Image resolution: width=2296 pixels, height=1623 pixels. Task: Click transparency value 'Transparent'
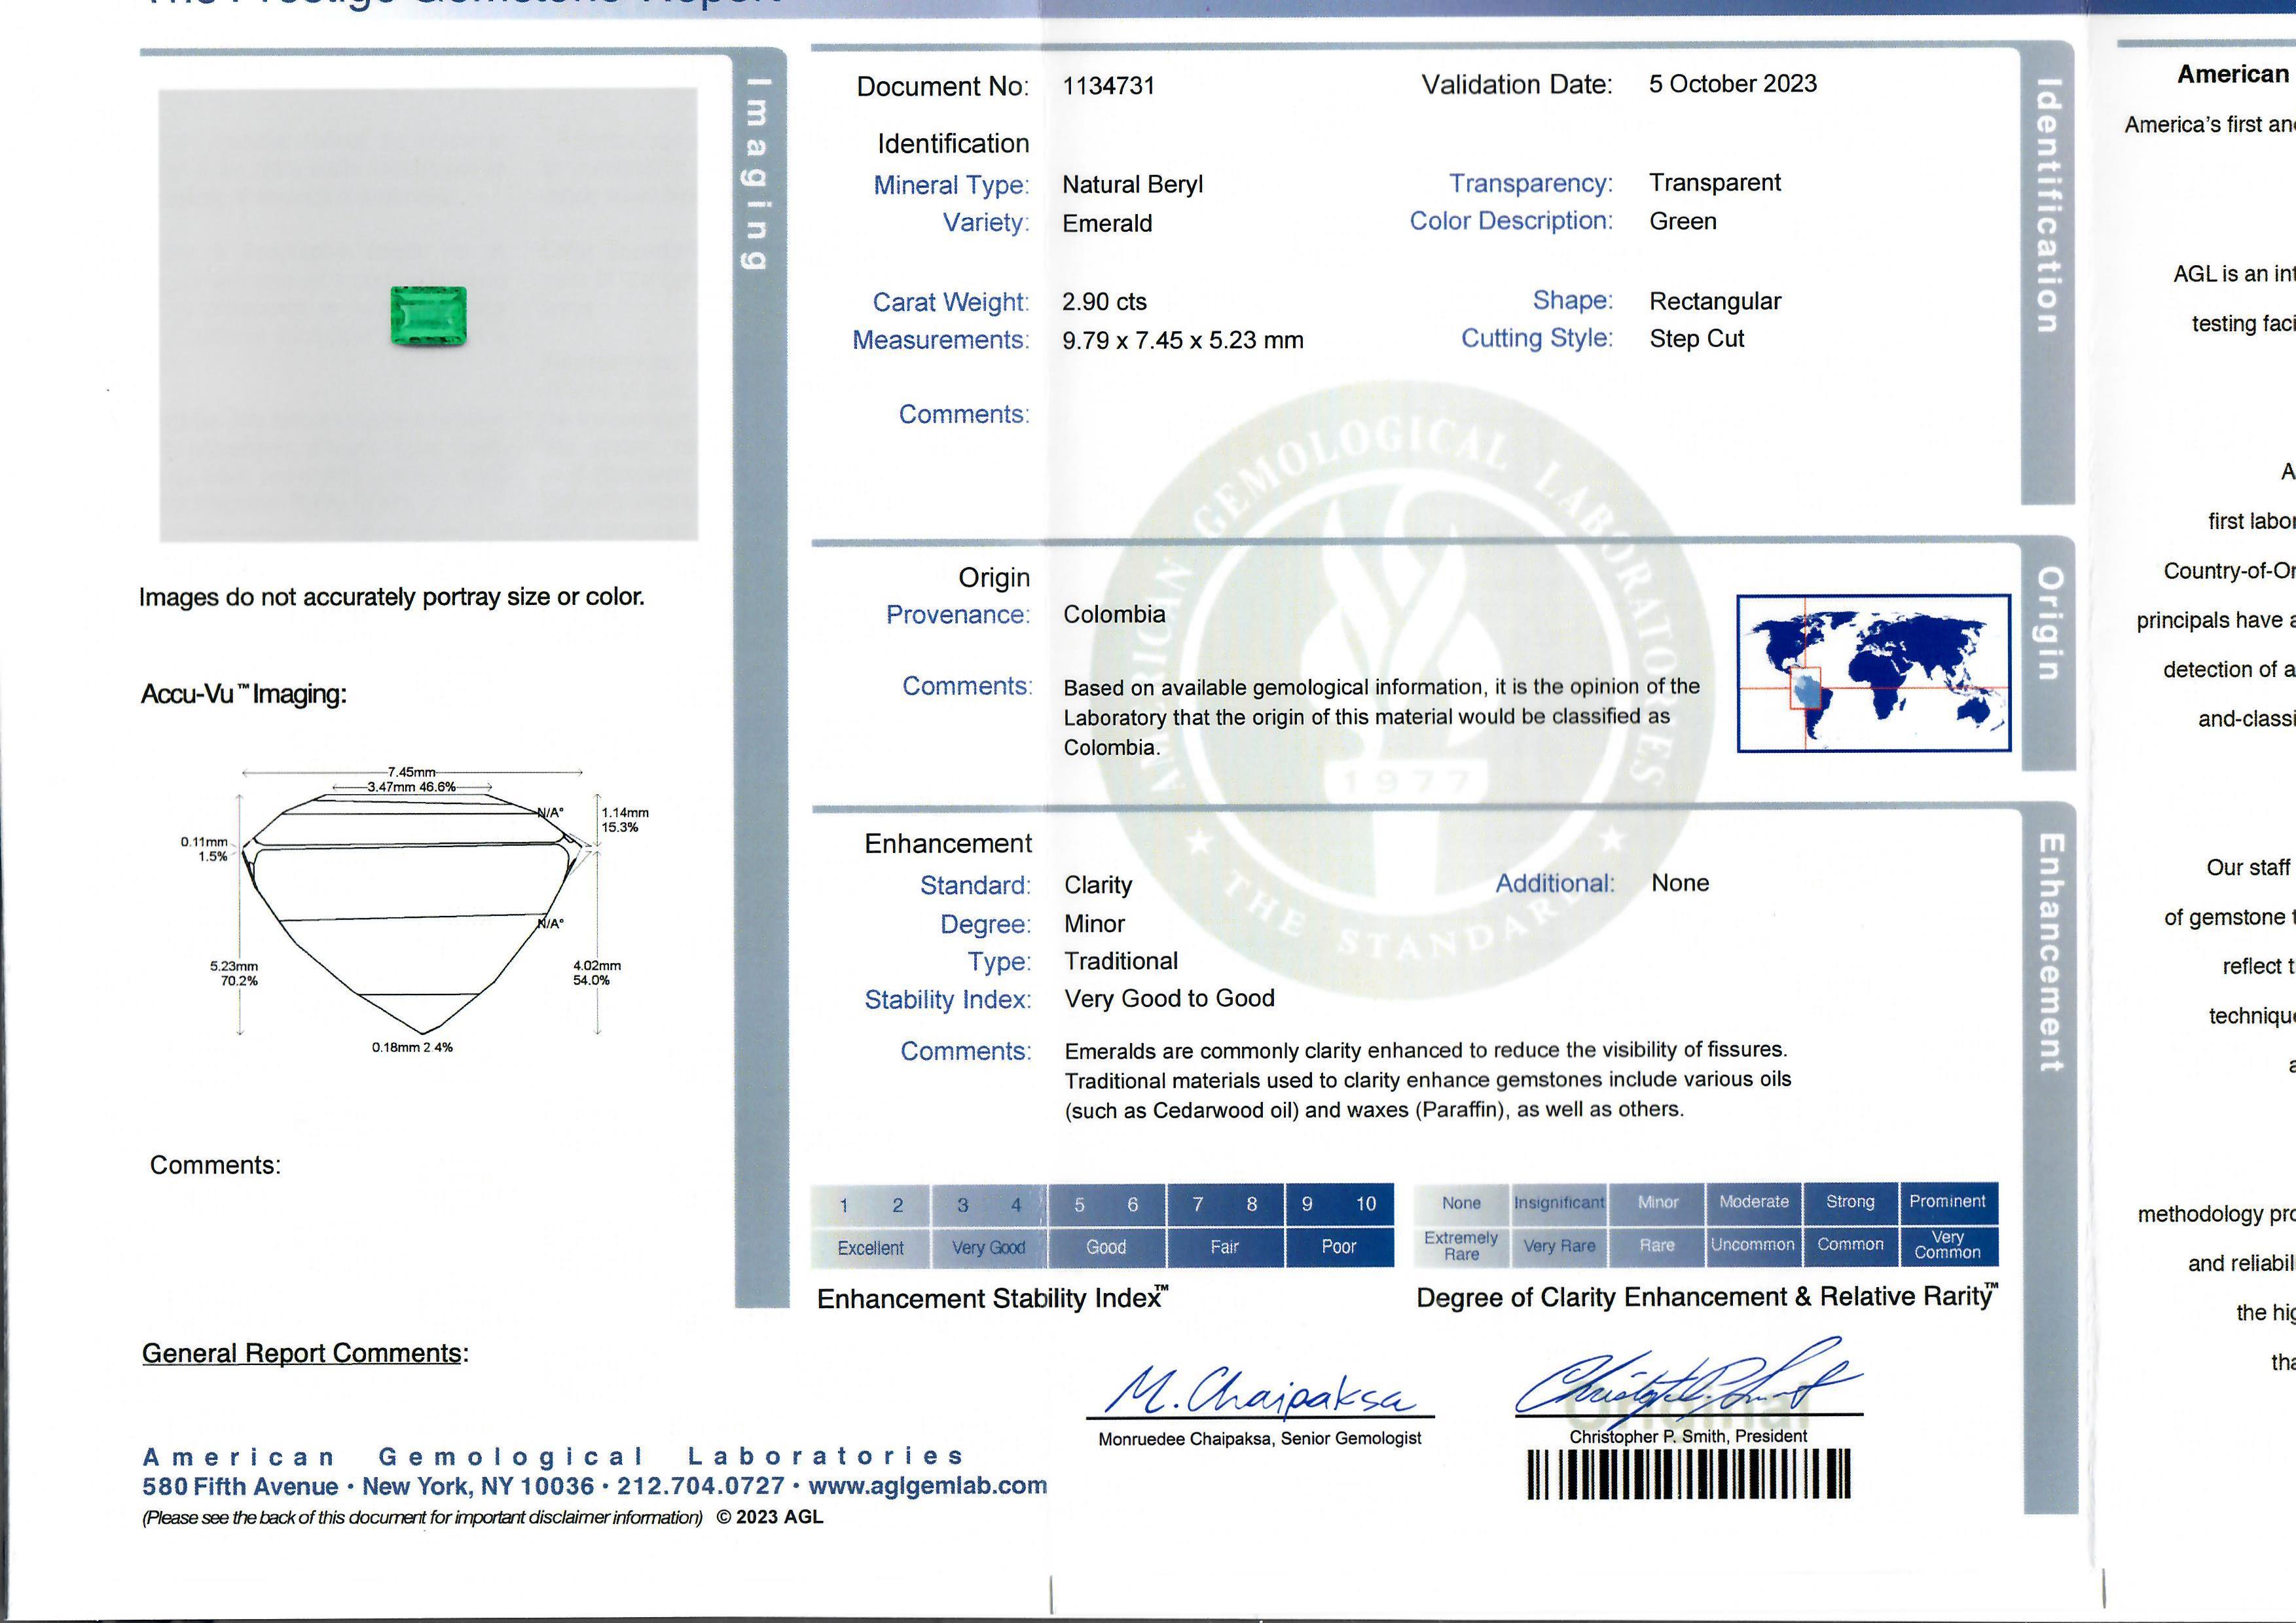point(1714,183)
